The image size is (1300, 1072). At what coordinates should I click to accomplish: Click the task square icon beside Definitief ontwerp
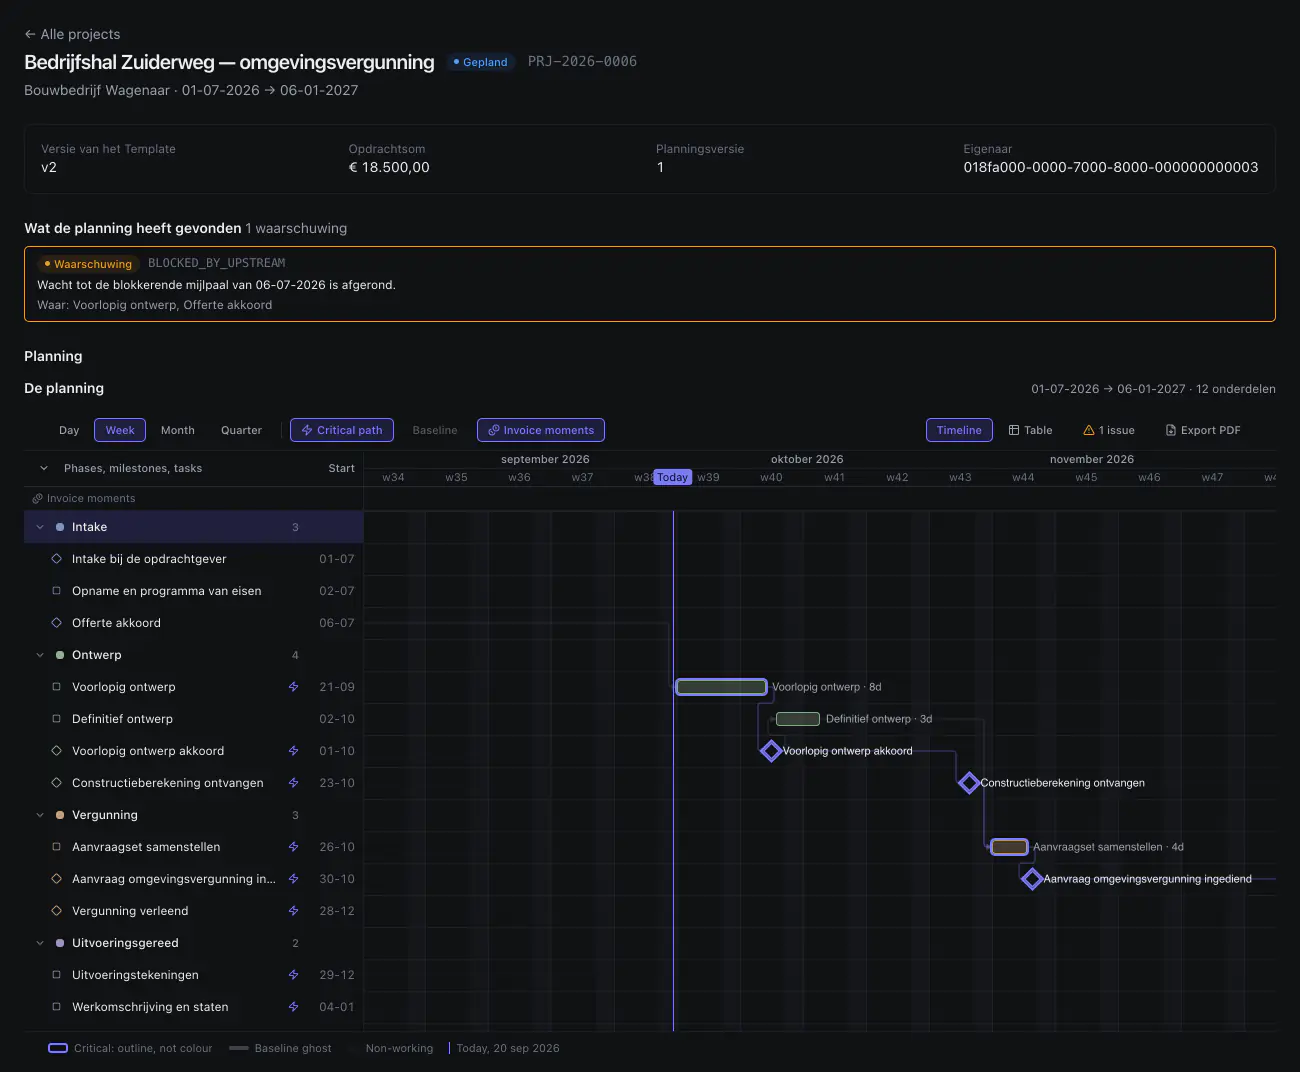coord(57,719)
